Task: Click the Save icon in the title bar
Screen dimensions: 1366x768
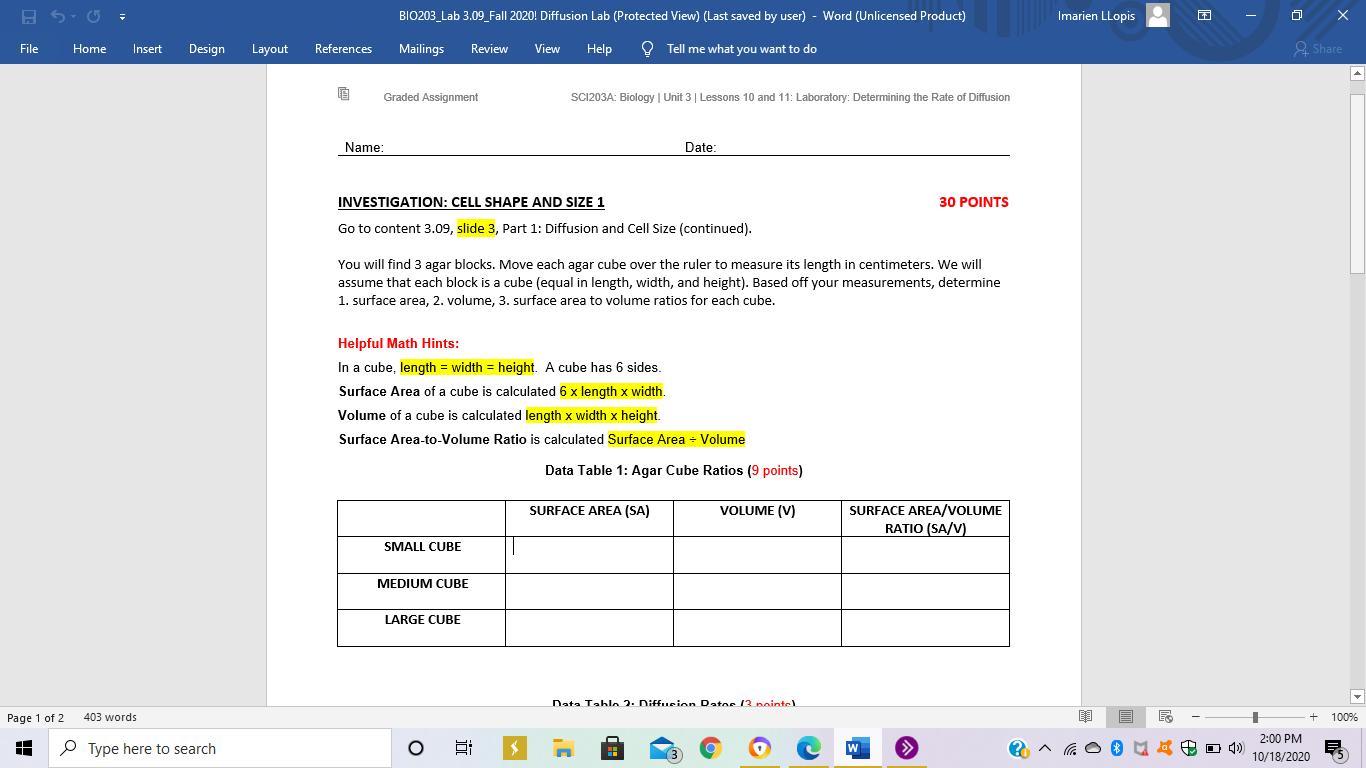Action: (x=28, y=16)
